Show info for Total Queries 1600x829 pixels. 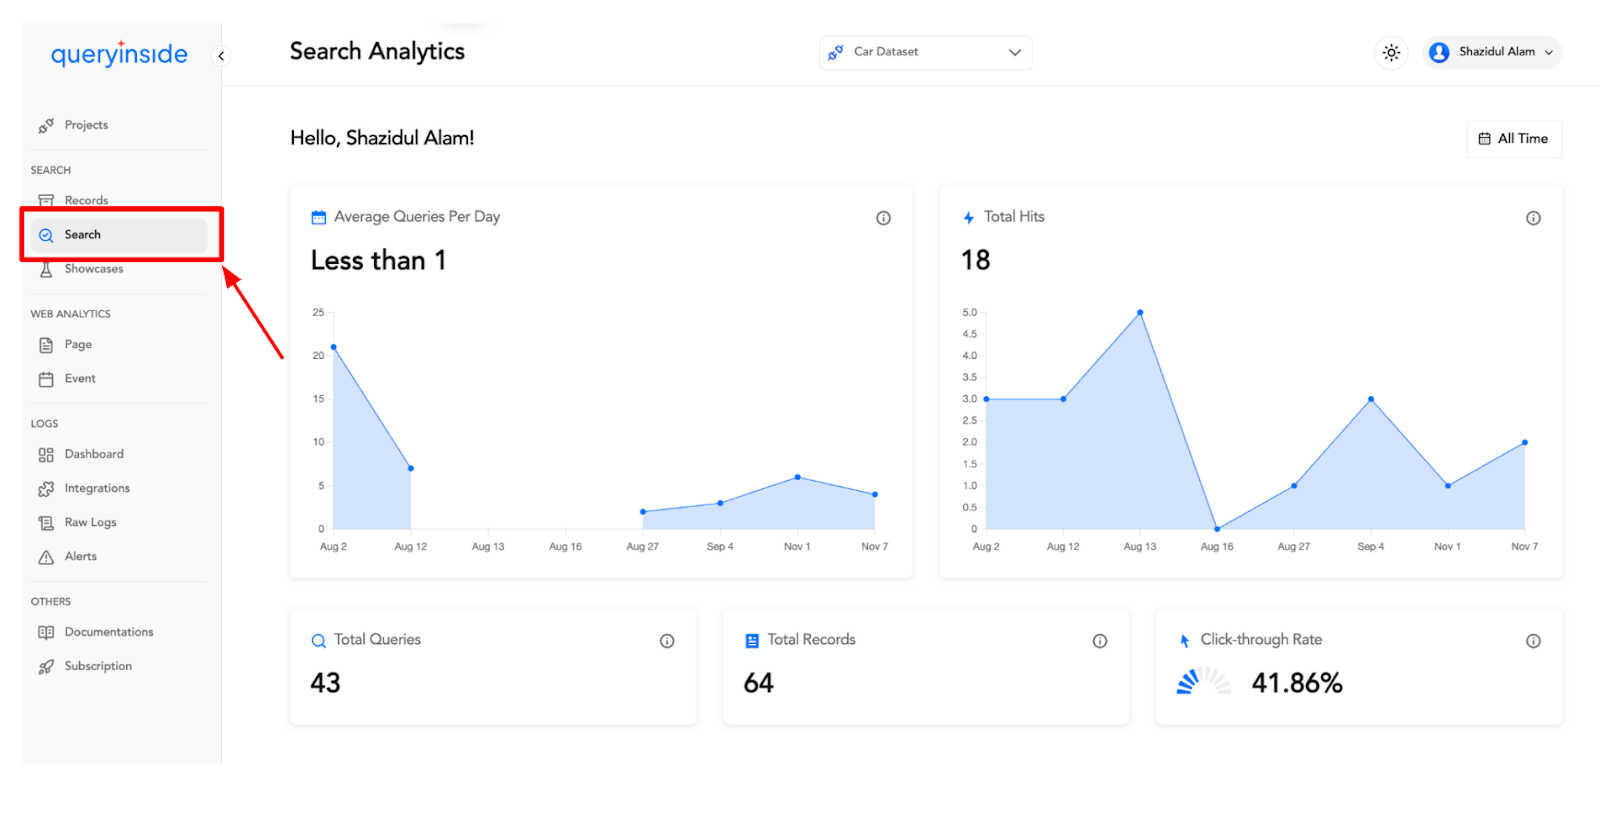(x=667, y=641)
